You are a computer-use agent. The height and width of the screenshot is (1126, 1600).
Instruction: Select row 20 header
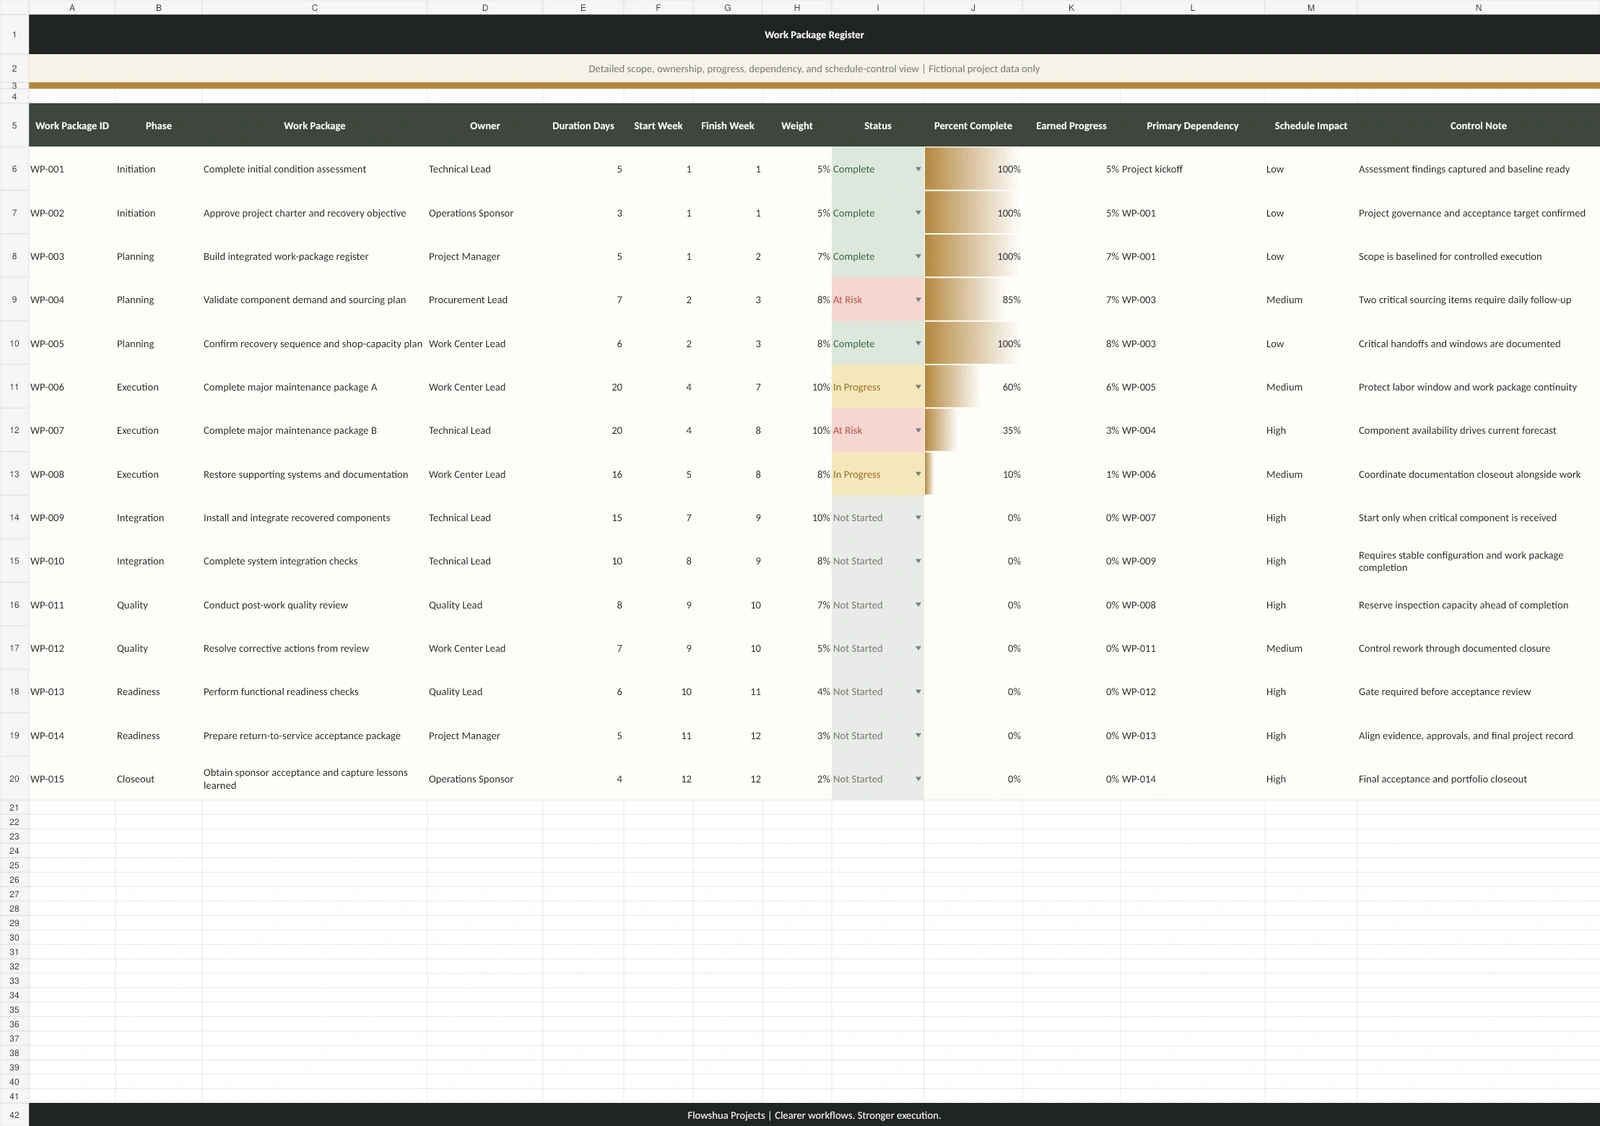[x=14, y=779]
